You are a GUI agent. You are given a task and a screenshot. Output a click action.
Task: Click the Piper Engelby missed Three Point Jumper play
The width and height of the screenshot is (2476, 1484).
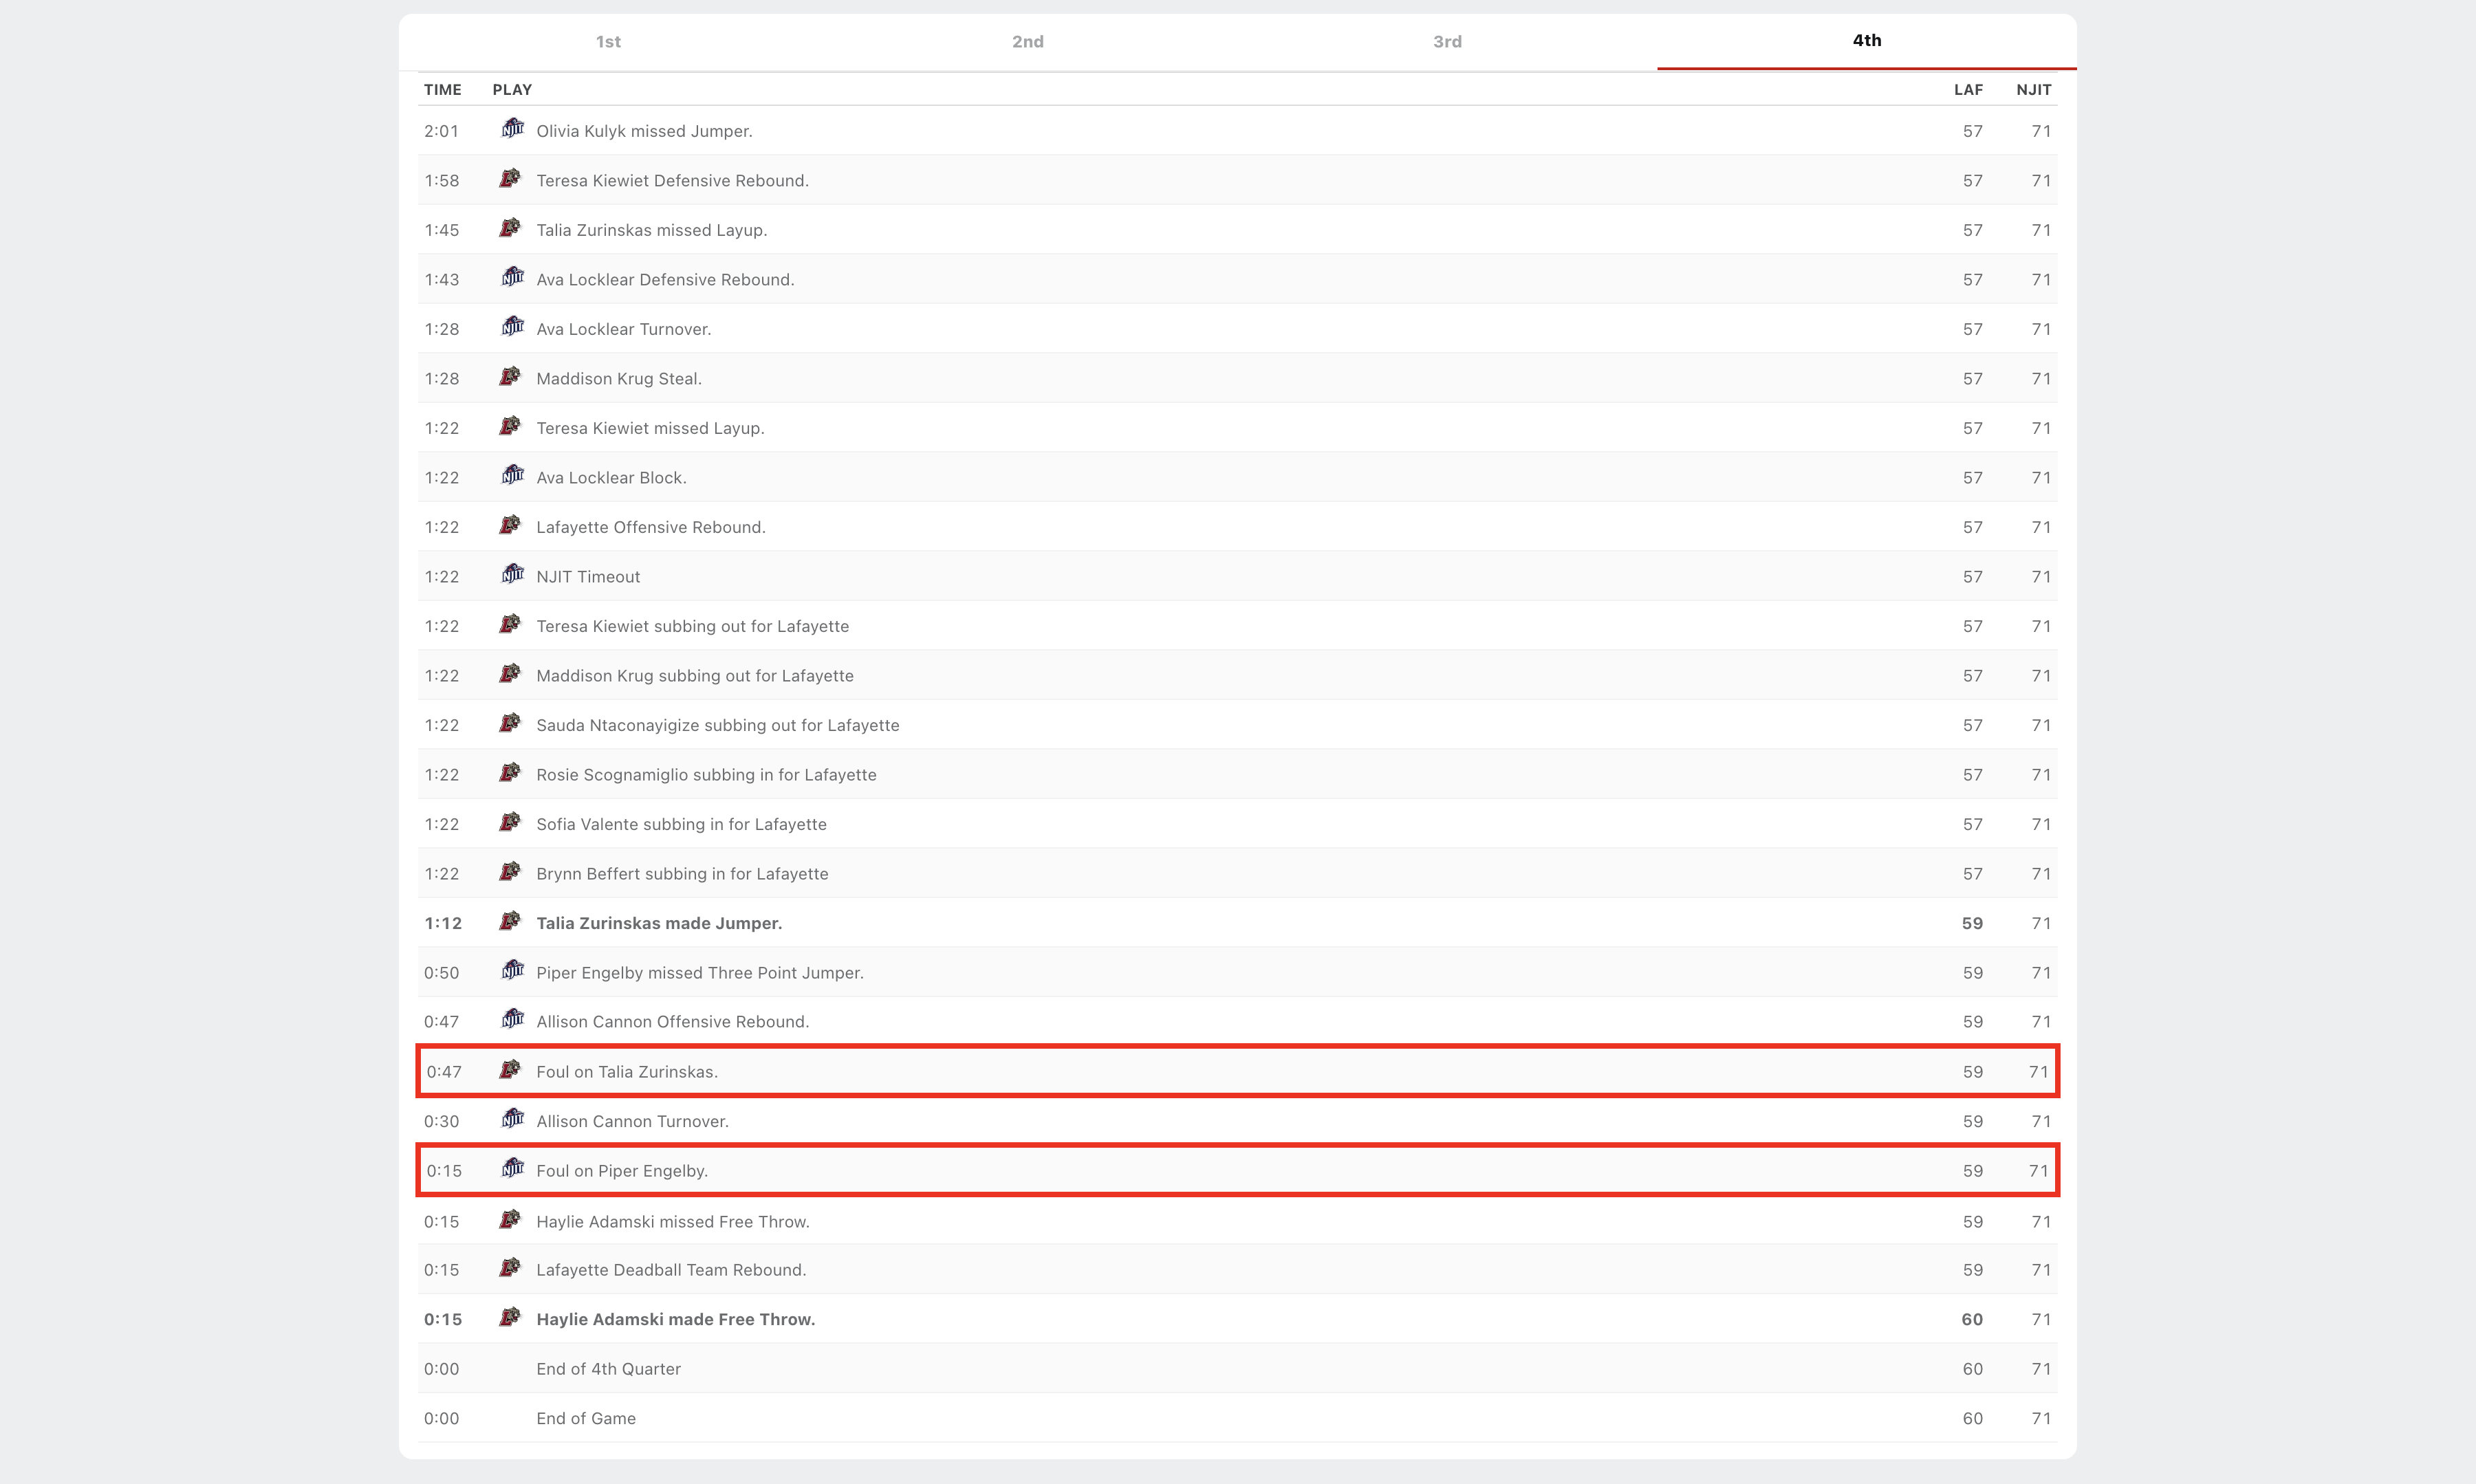click(699, 973)
